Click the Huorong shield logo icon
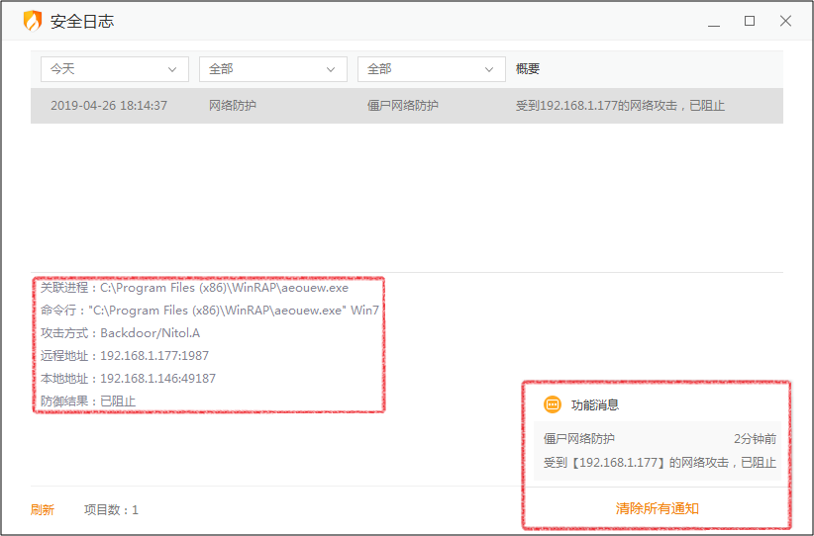The image size is (814, 536). 33,21
